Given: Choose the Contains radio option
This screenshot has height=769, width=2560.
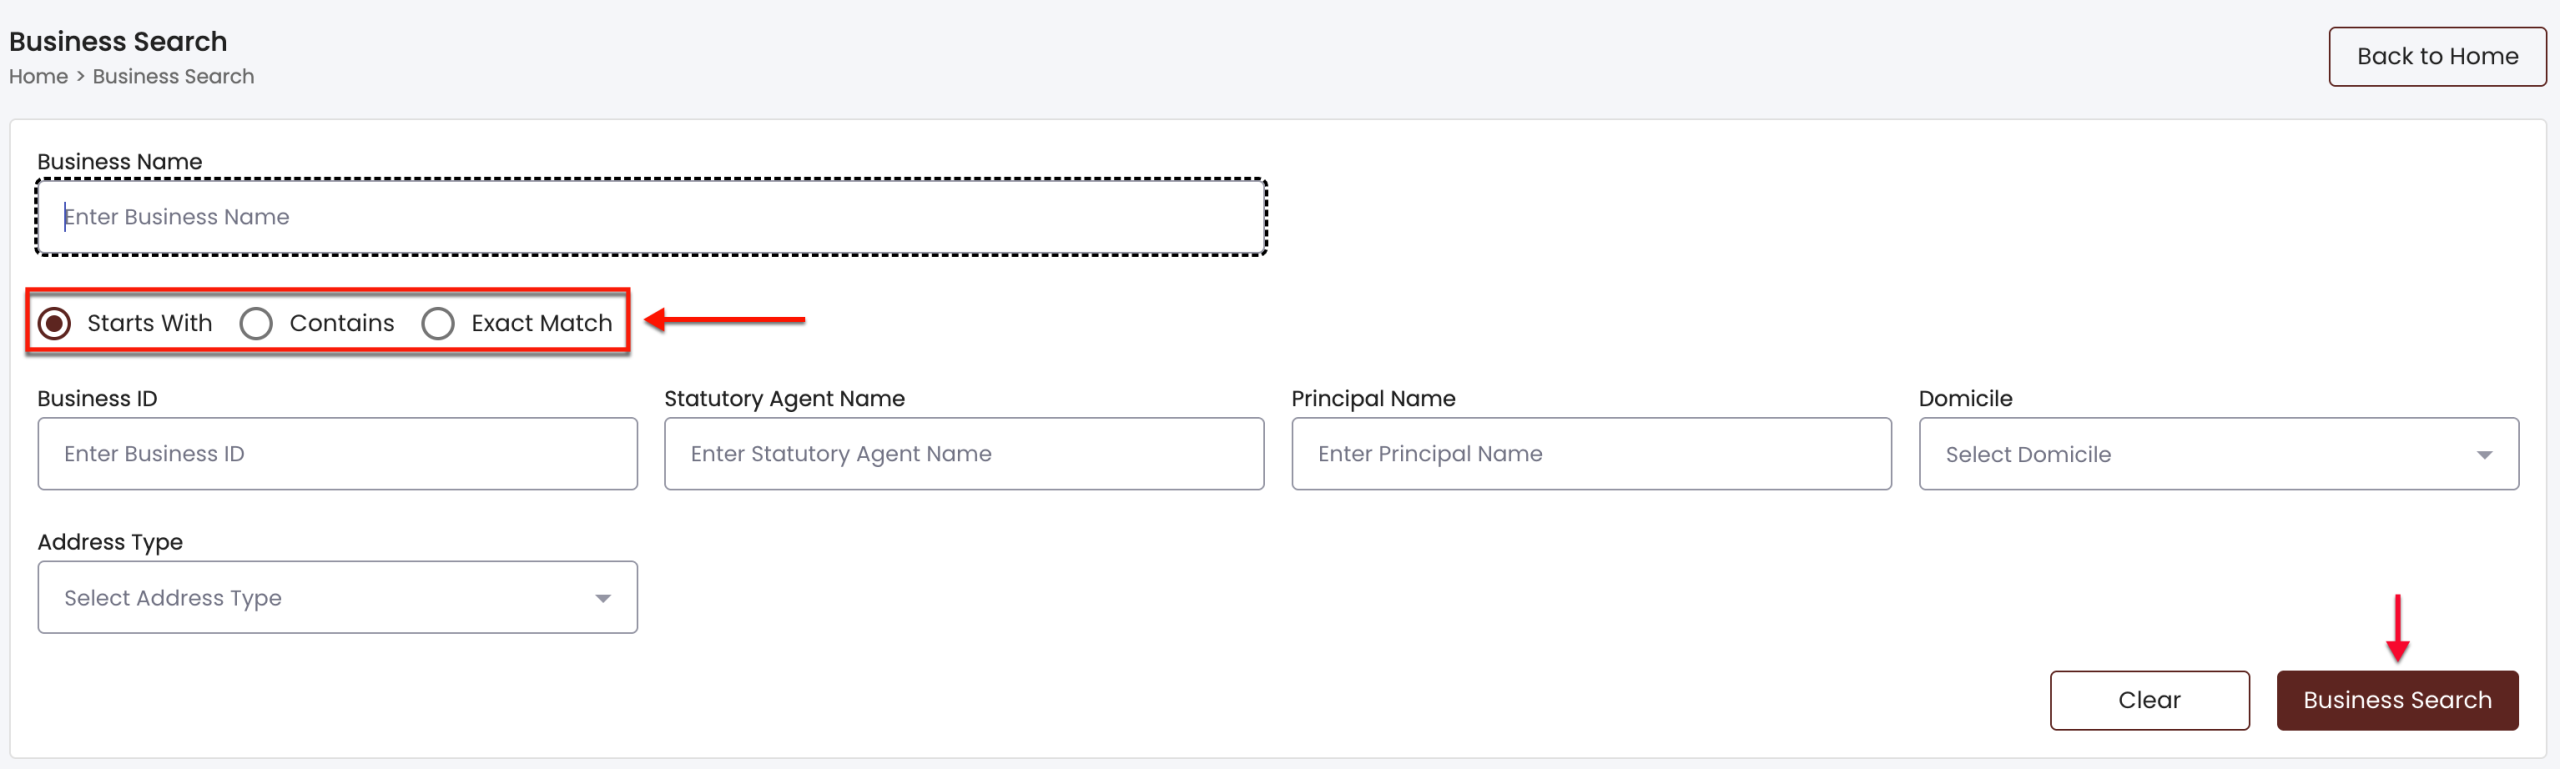Looking at the screenshot, I should [x=256, y=323].
